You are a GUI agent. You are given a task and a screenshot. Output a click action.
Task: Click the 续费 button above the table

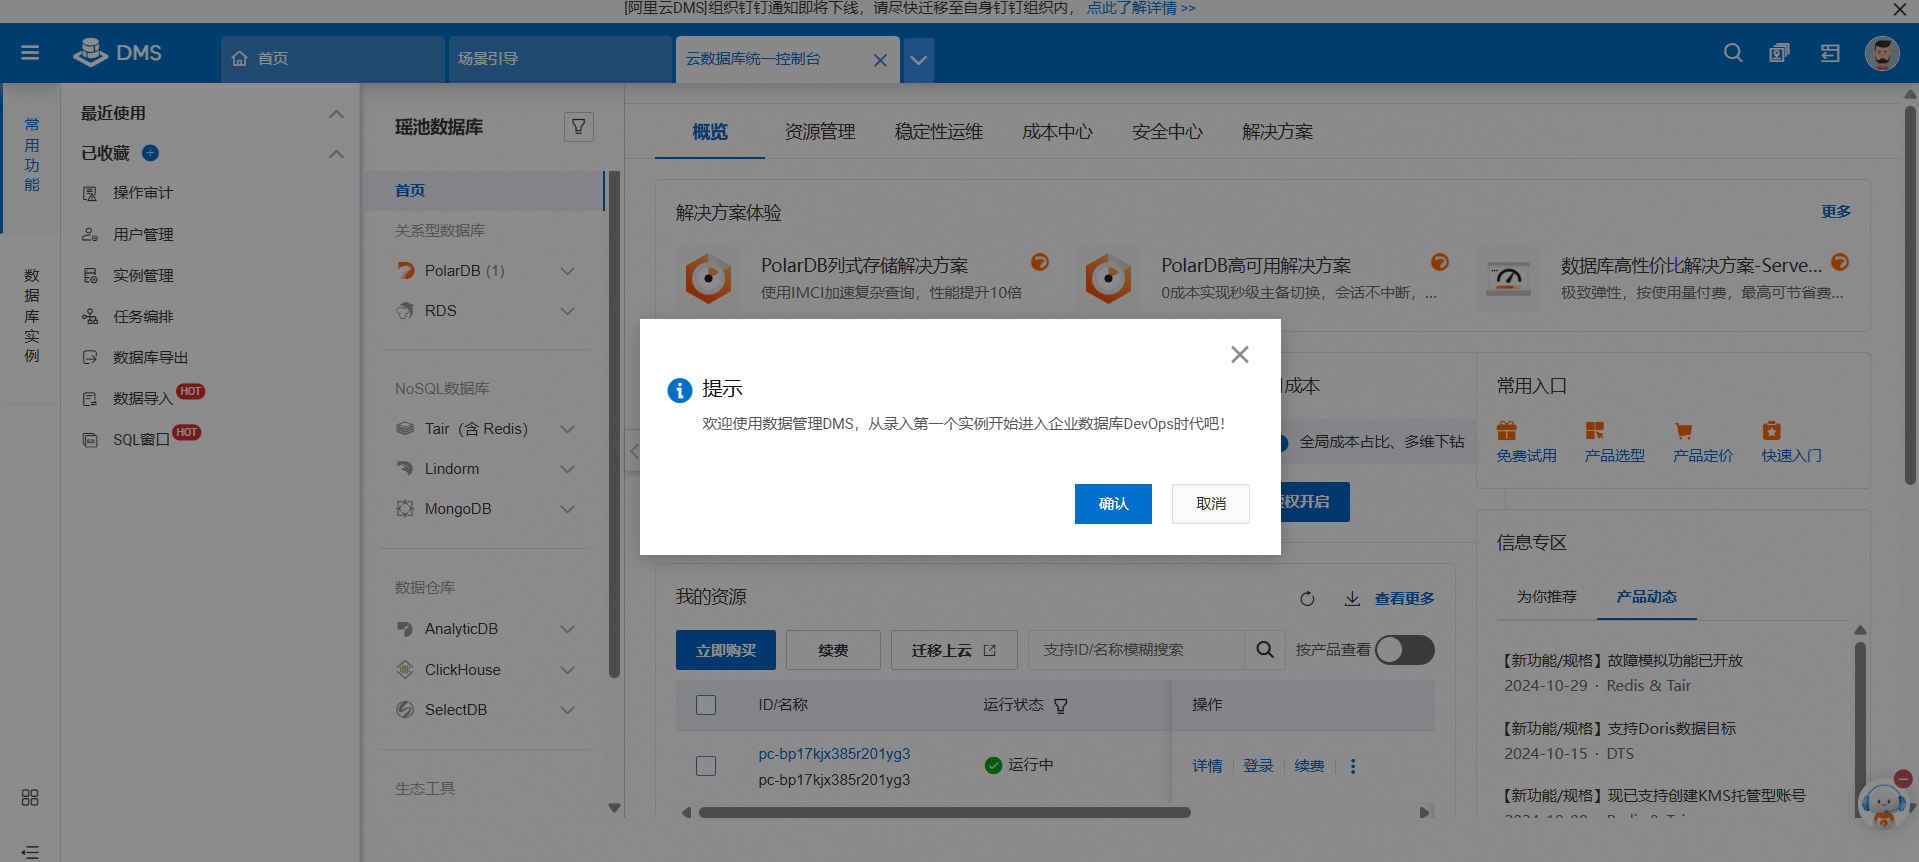click(833, 650)
